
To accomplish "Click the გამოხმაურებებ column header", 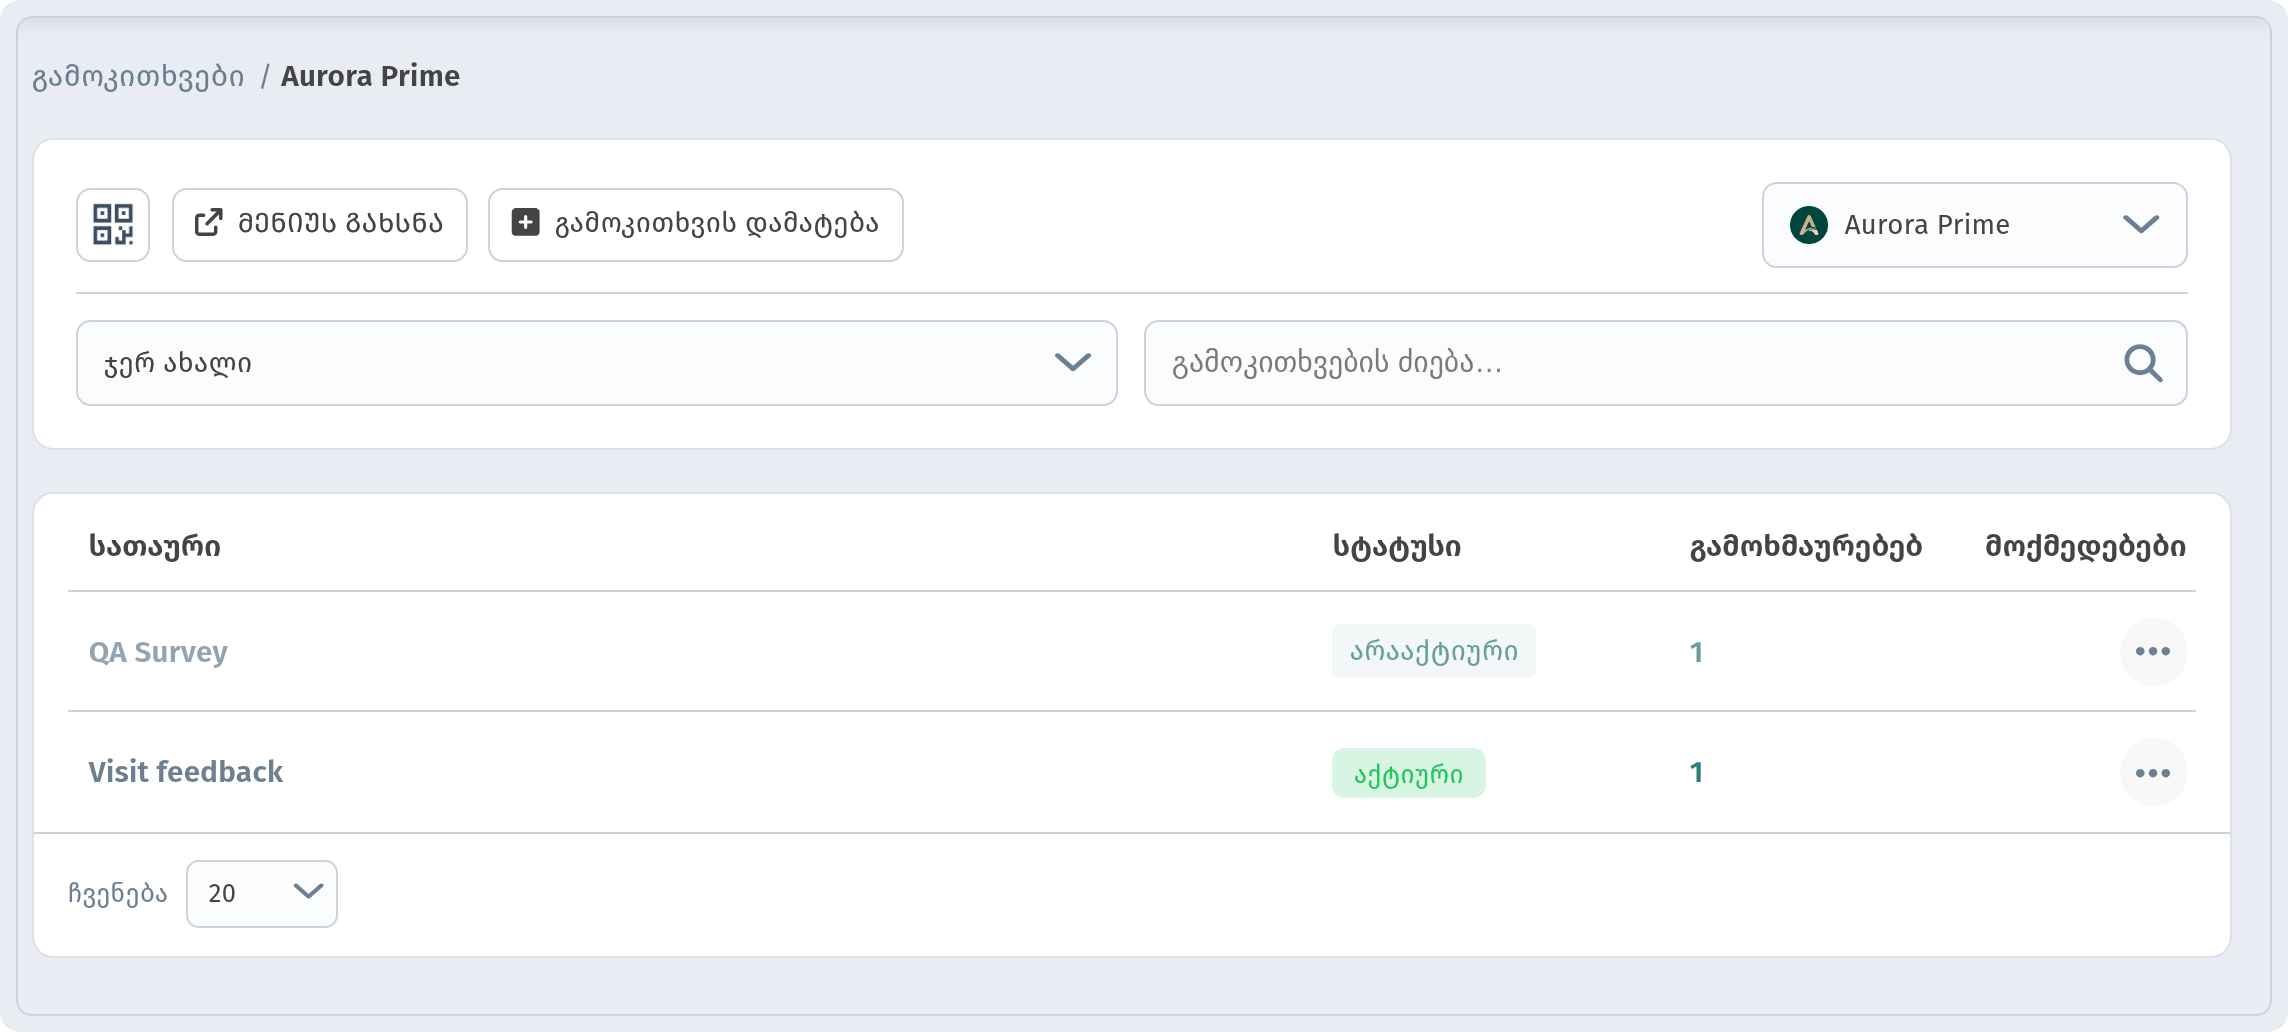I will point(1806,546).
